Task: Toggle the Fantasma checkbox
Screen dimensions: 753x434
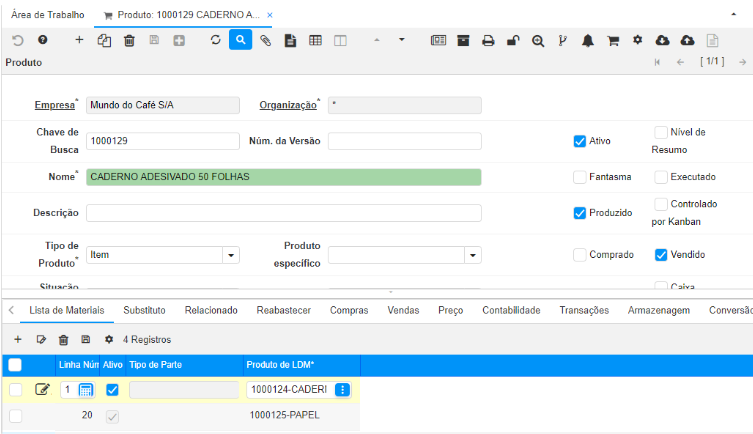Action: (x=580, y=177)
